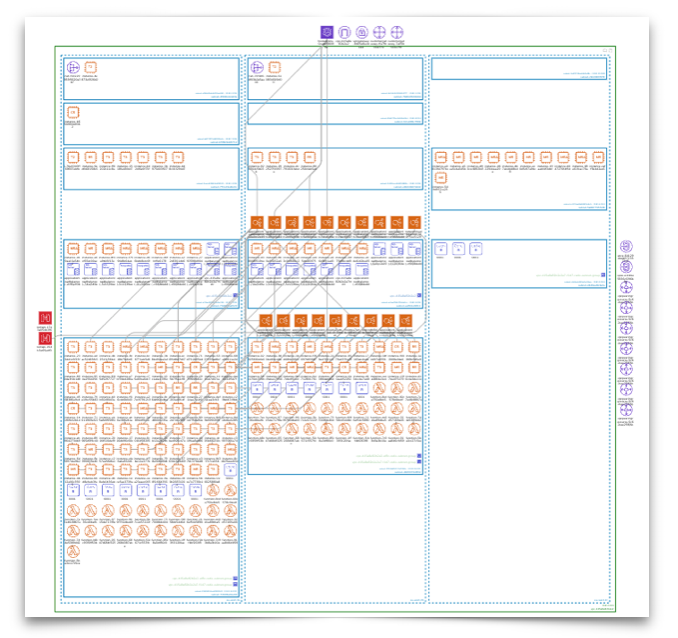Select the first instance in the third middle subnet
Viewport: 678px width, 638px height.
pyautogui.click(x=257, y=157)
